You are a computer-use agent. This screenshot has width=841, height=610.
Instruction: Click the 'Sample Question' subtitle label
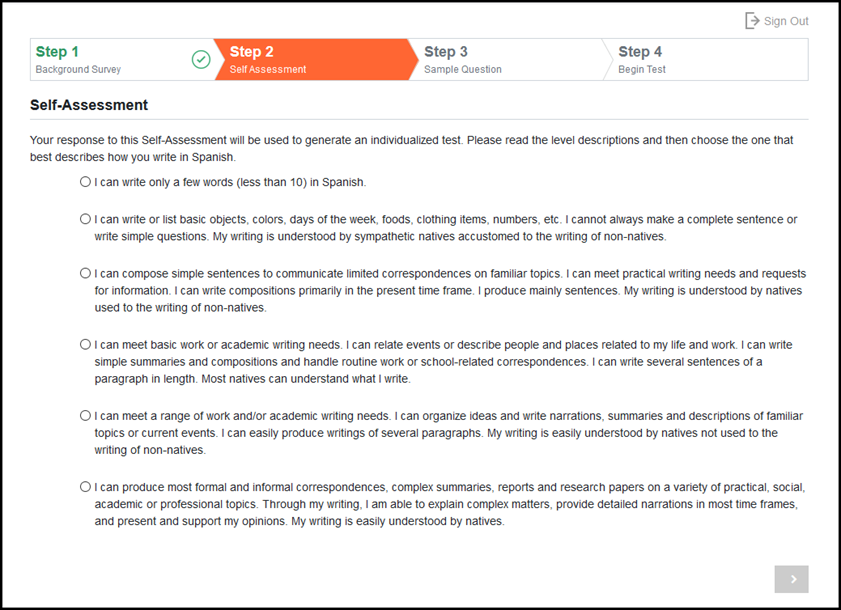click(463, 69)
